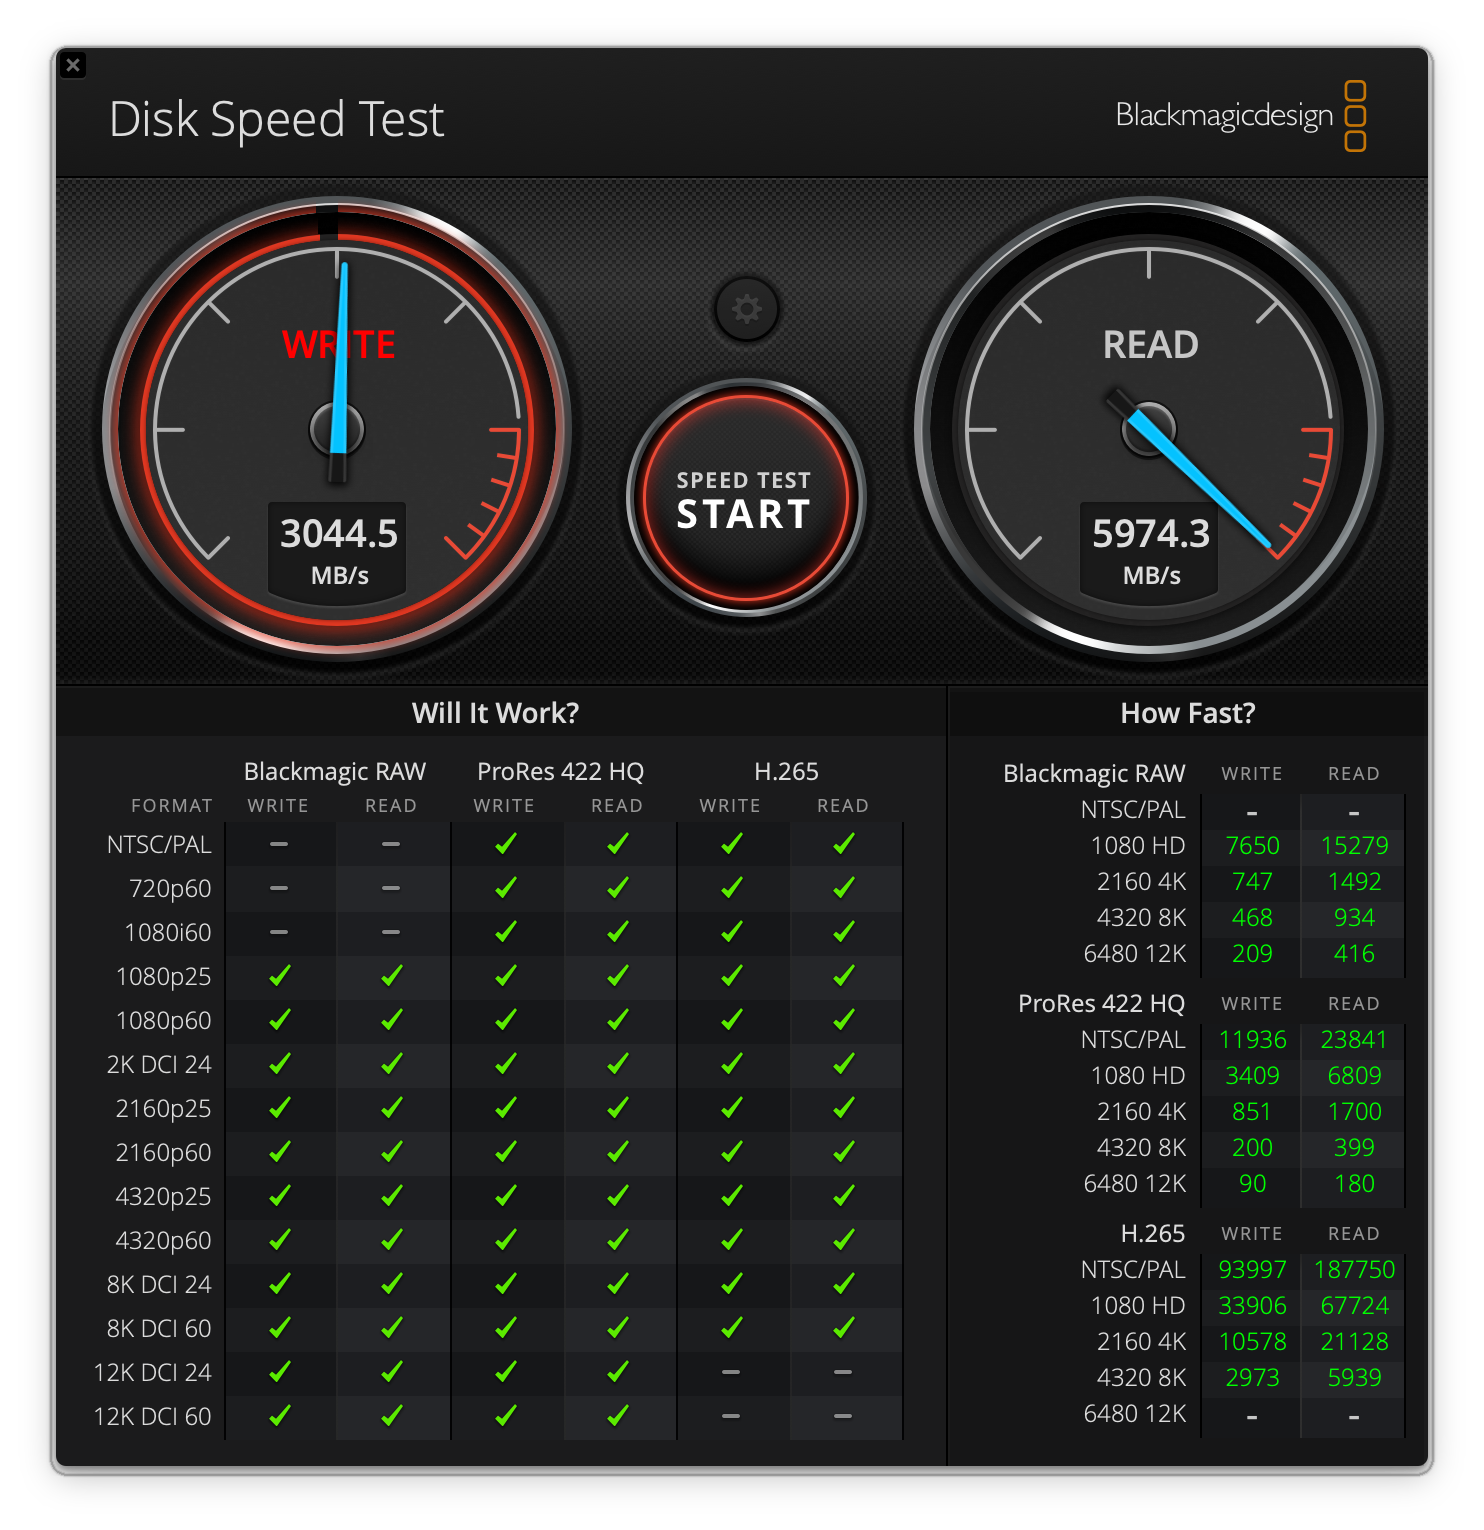Viewport: 1484px width, 1530px height.
Task: Close the Disk Speed Test window
Action: (73, 65)
